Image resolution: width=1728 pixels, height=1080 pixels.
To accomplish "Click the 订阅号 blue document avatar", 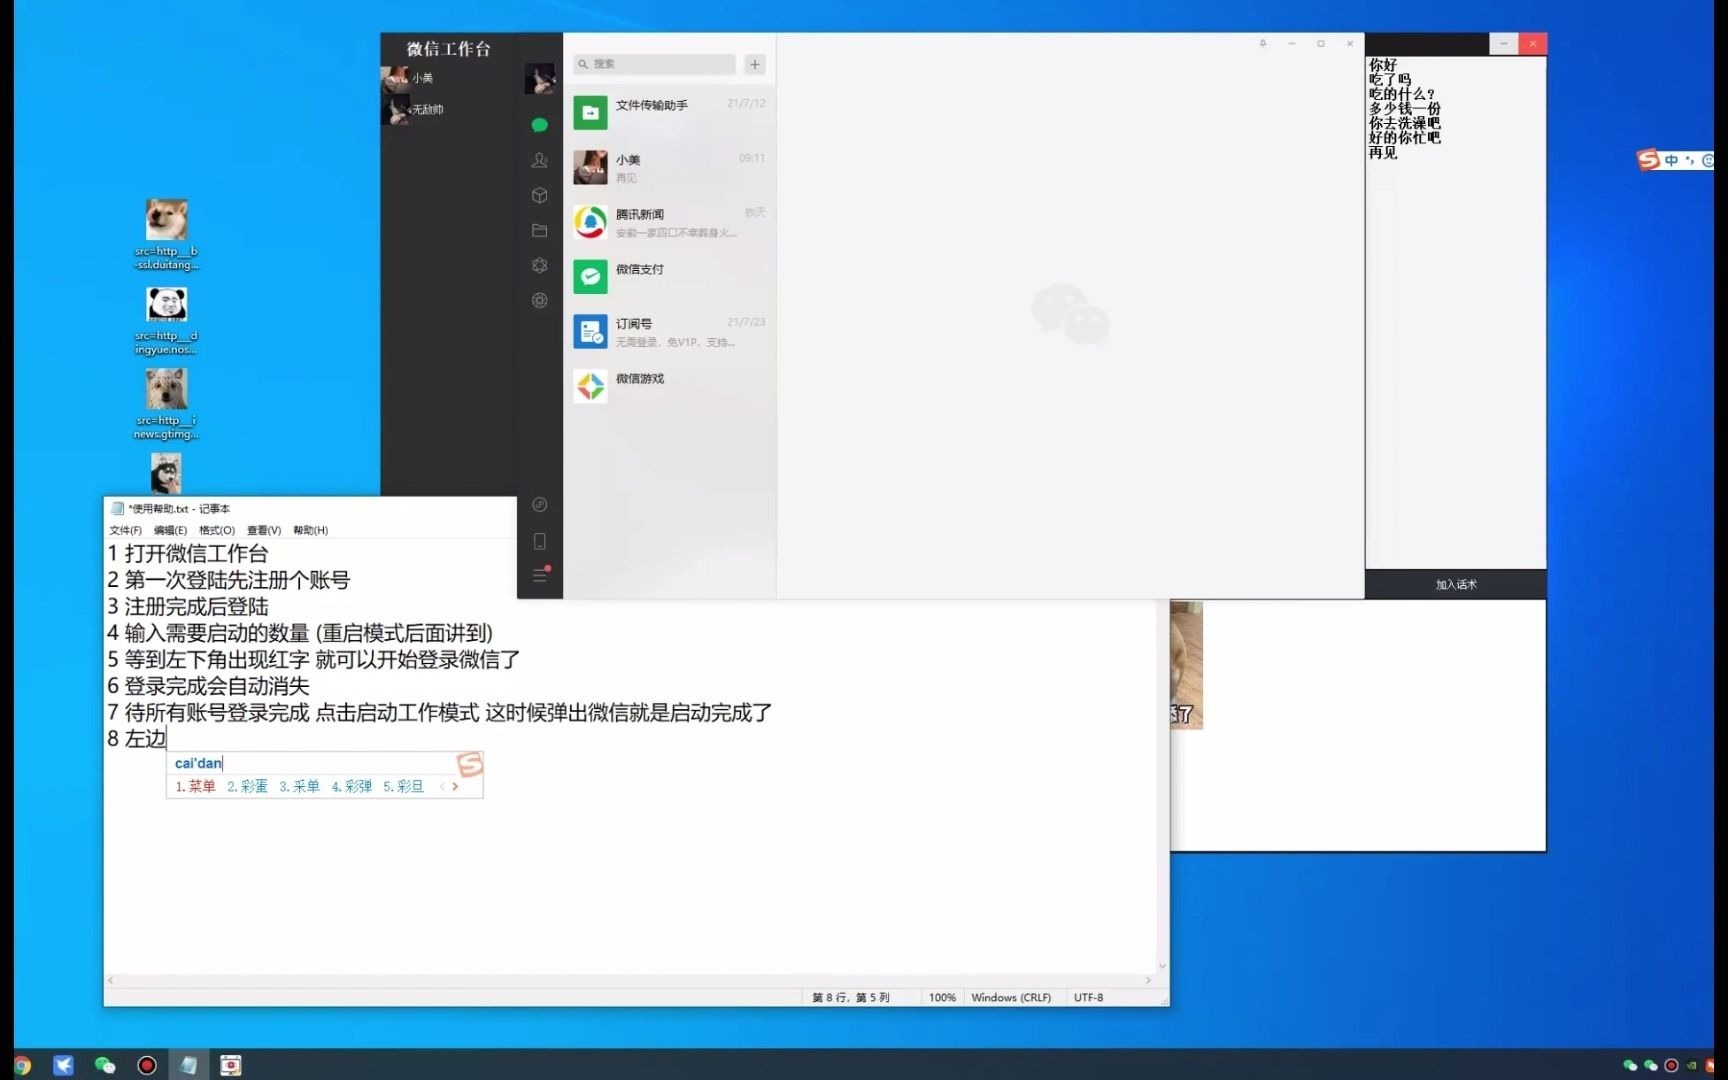I will (590, 331).
